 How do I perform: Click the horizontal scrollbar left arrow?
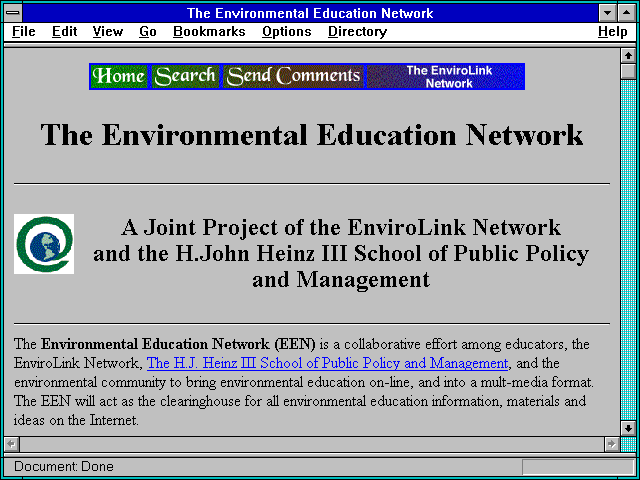[11, 444]
